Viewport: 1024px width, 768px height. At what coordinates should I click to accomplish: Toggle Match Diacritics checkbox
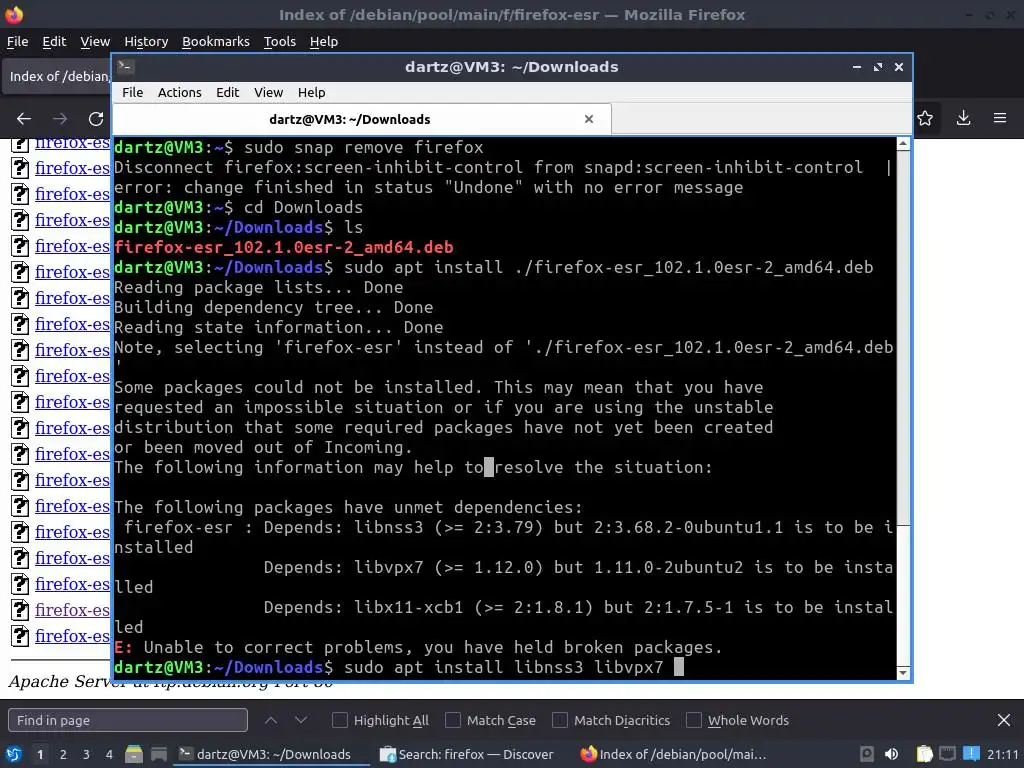pos(560,720)
